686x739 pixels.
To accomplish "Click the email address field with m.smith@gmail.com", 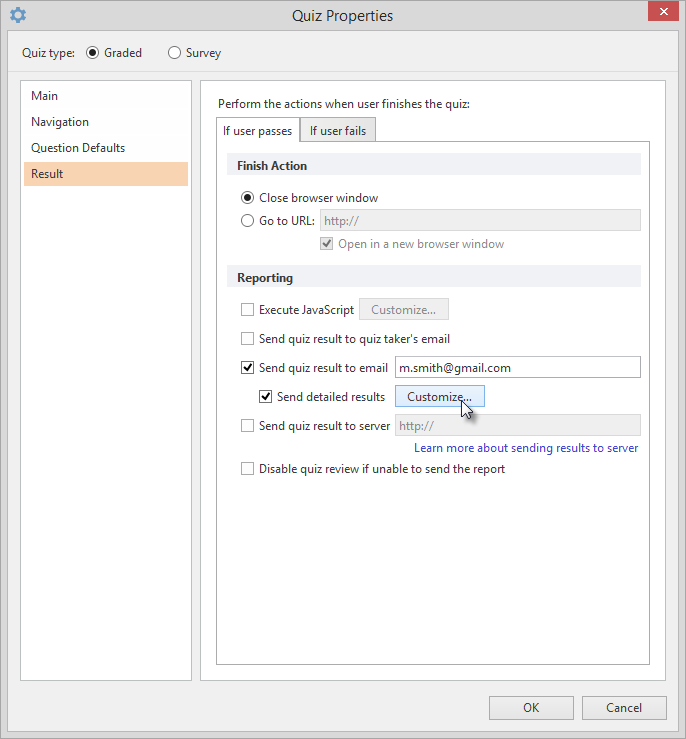I will [517, 368].
